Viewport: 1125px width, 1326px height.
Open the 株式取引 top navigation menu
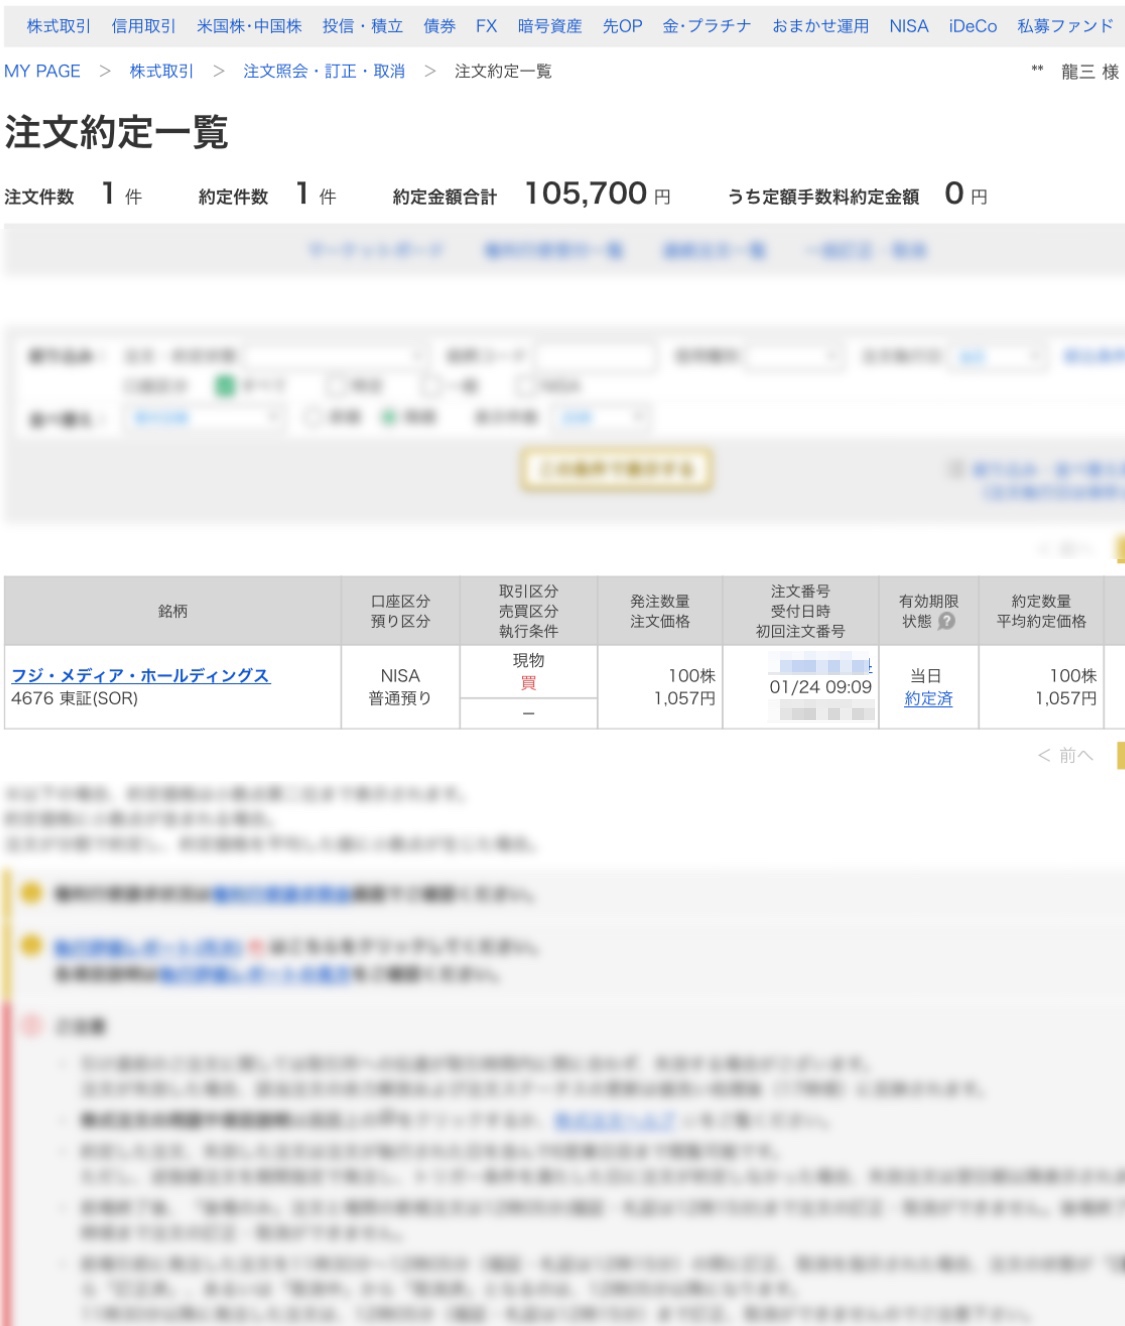coord(58,26)
